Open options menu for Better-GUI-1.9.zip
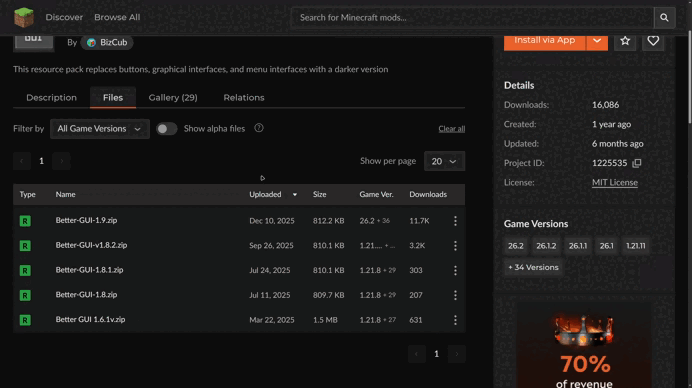The width and height of the screenshot is (692, 388). [455, 221]
